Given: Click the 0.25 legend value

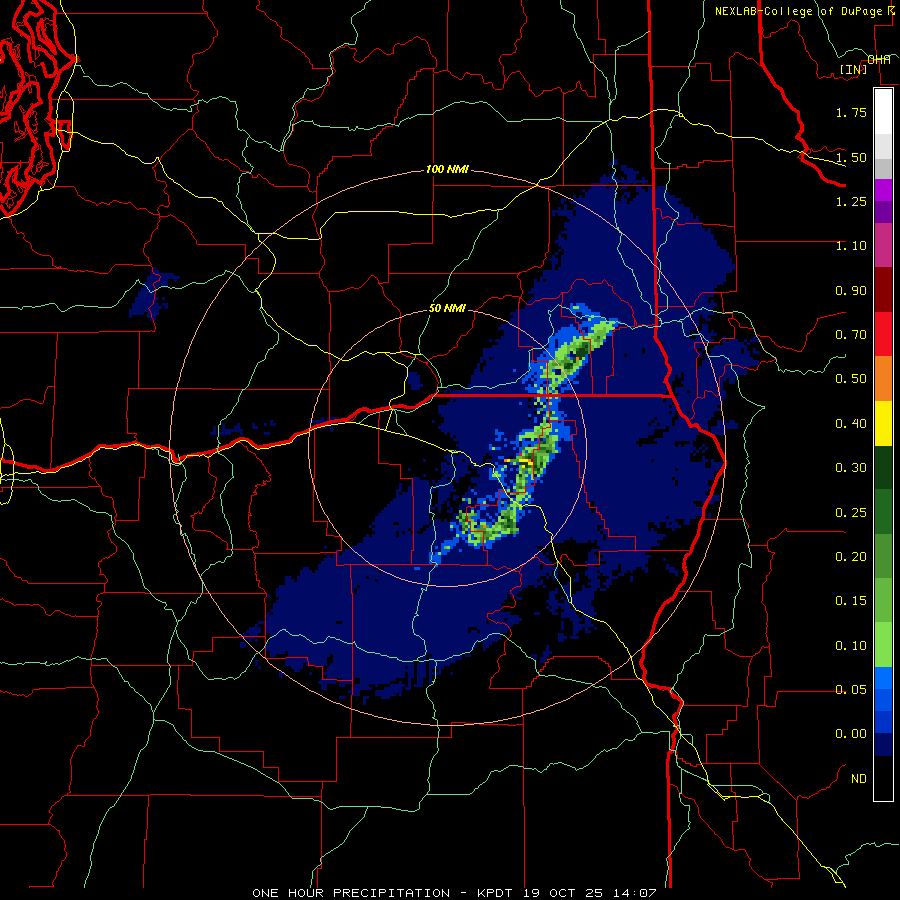Looking at the screenshot, I should (x=851, y=513).
